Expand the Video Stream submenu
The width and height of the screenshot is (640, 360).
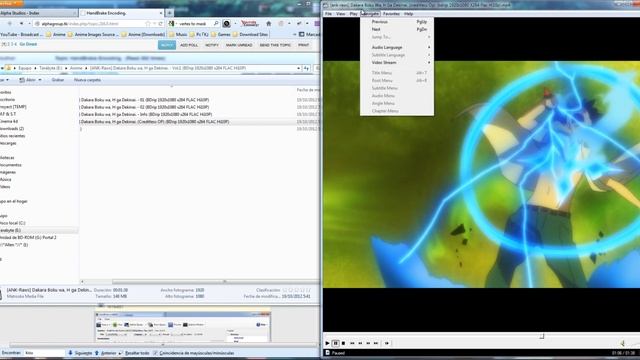397,62
